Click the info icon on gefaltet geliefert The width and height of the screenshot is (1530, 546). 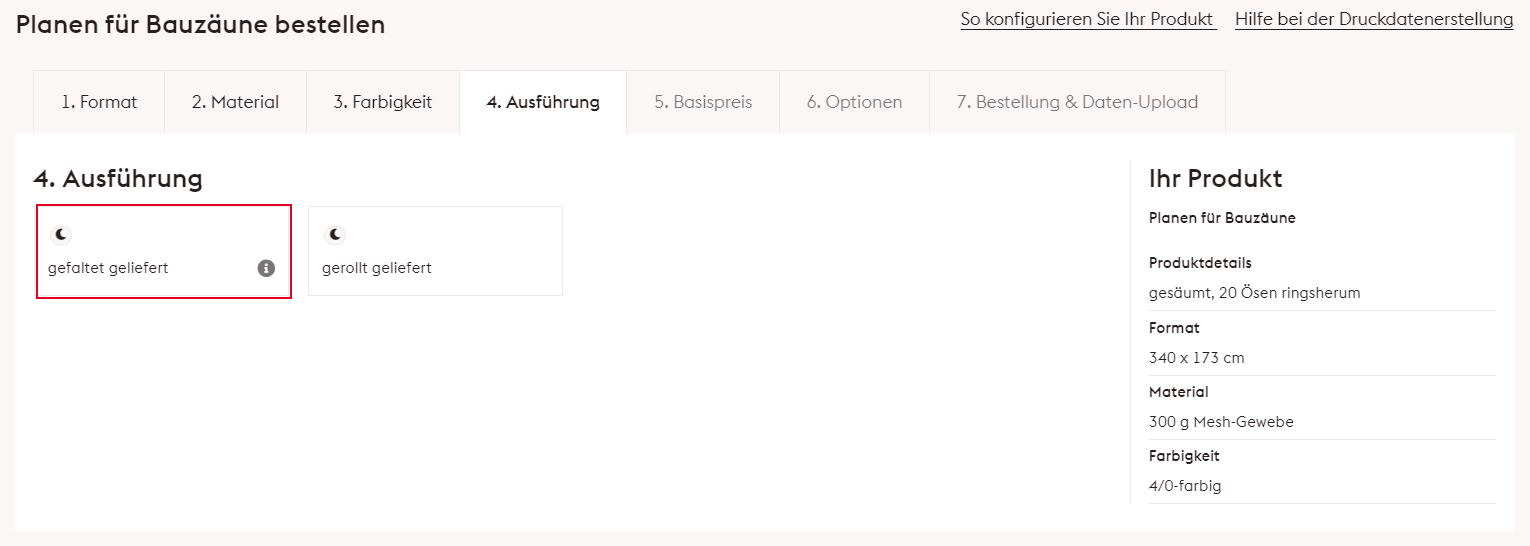[x=266, y=268]
